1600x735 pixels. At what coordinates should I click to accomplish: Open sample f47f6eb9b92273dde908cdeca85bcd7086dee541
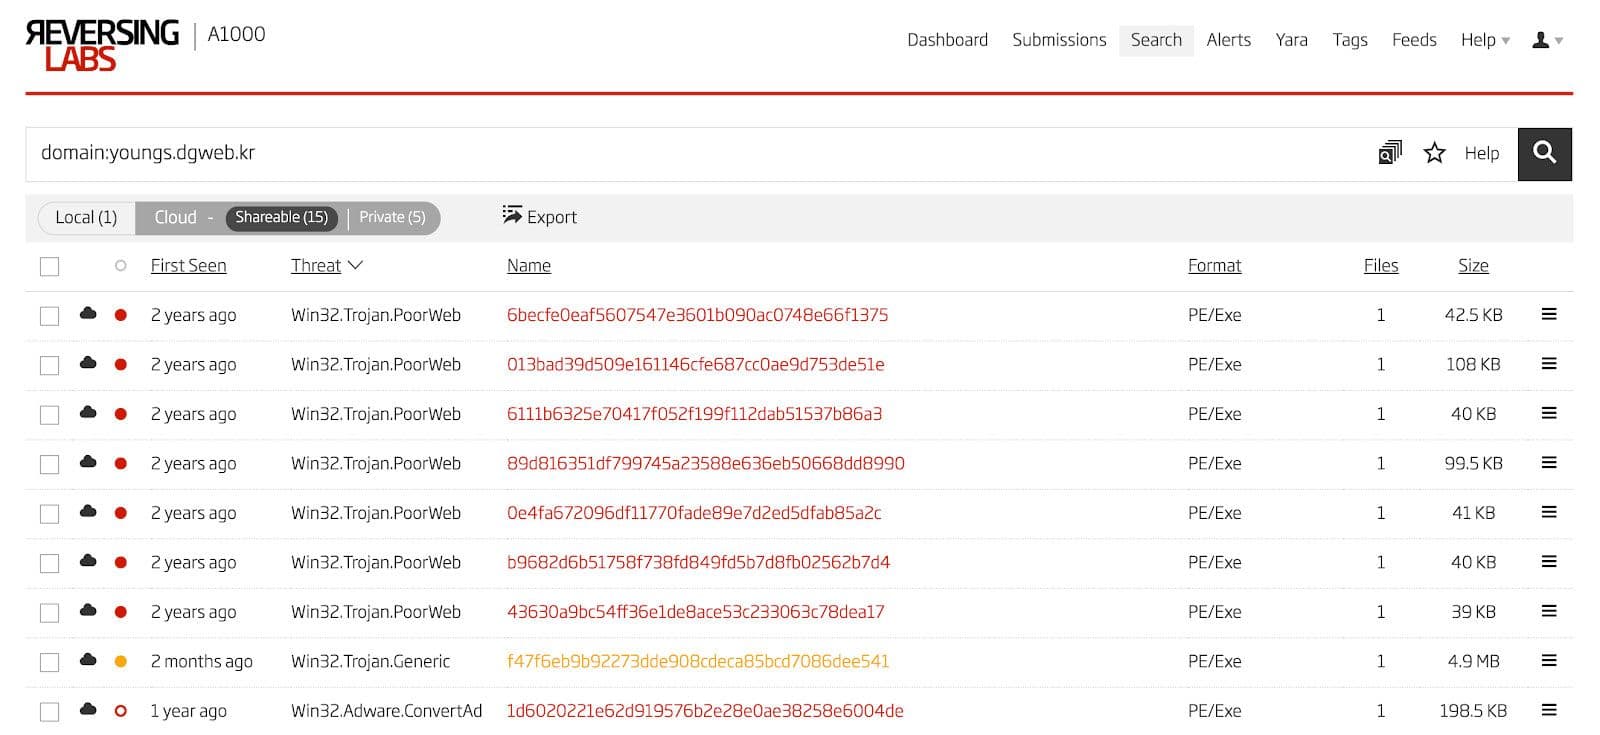pyautogui.click(x=698, y=661)
